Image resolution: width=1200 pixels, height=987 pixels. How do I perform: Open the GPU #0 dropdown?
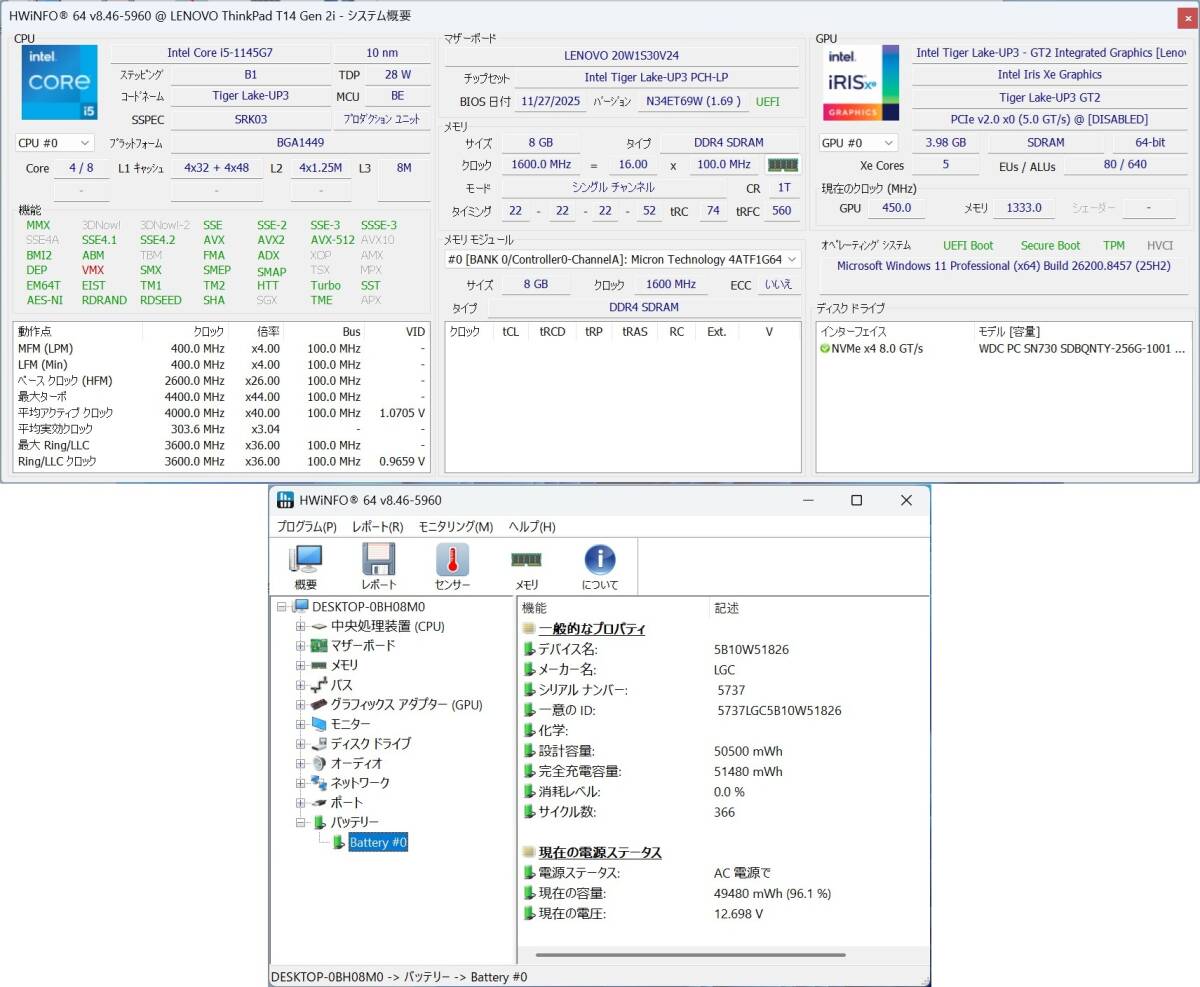859,143
